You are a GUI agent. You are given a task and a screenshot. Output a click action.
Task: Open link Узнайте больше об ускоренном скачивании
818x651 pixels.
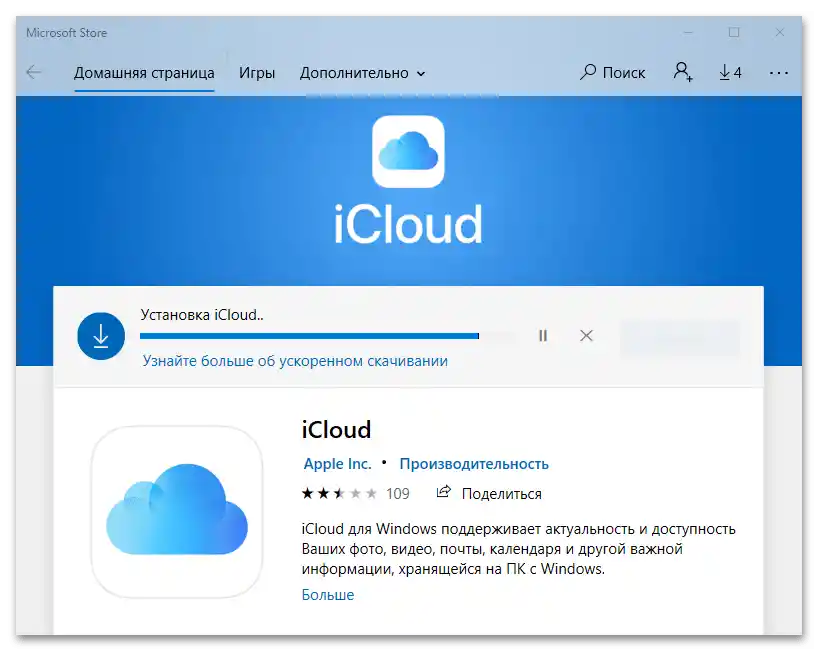pyautogui.click(x=295, y=361)
